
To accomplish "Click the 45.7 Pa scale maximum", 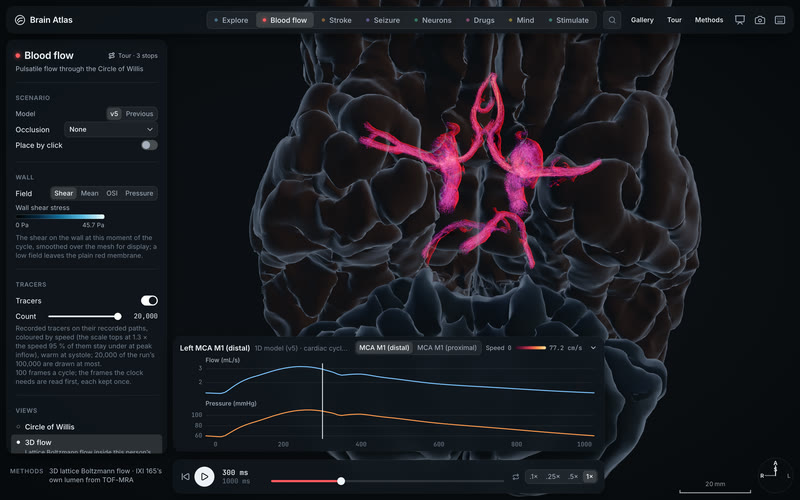I will click(x=93, y=225).
